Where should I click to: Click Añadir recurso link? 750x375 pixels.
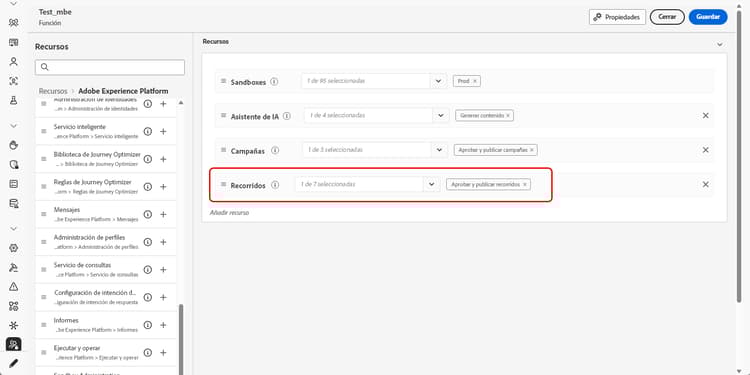click(x=230, y=213)
